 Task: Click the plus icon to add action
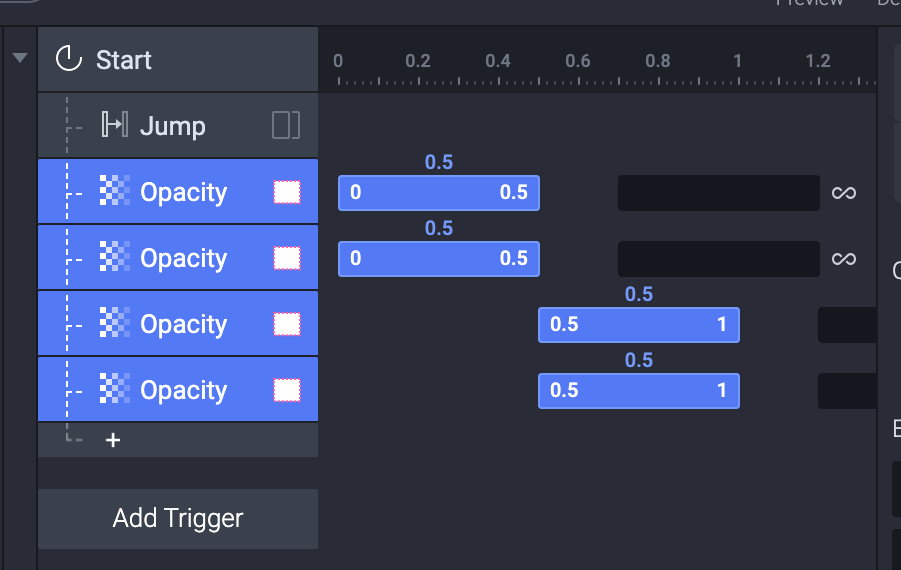click(x=113, y=440)
